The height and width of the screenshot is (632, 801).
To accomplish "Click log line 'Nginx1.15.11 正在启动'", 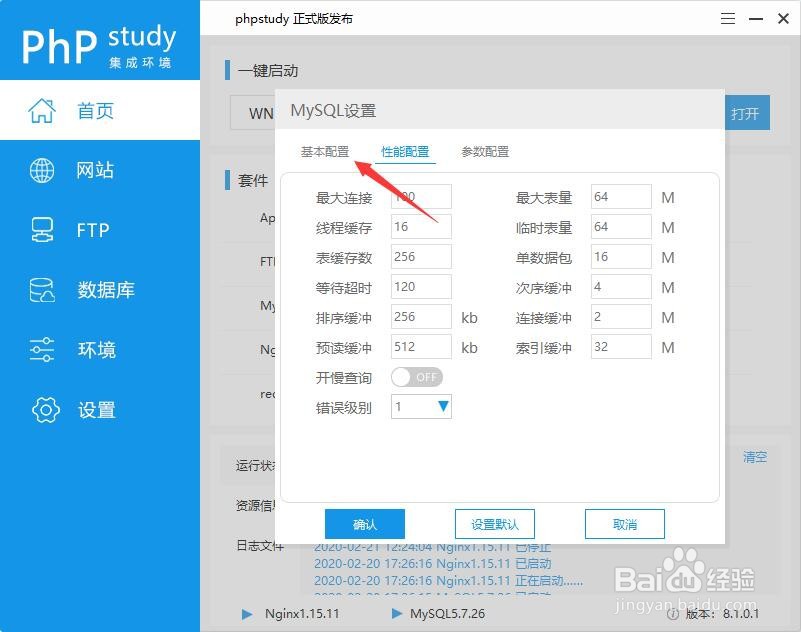I will (x=449, y=580).
